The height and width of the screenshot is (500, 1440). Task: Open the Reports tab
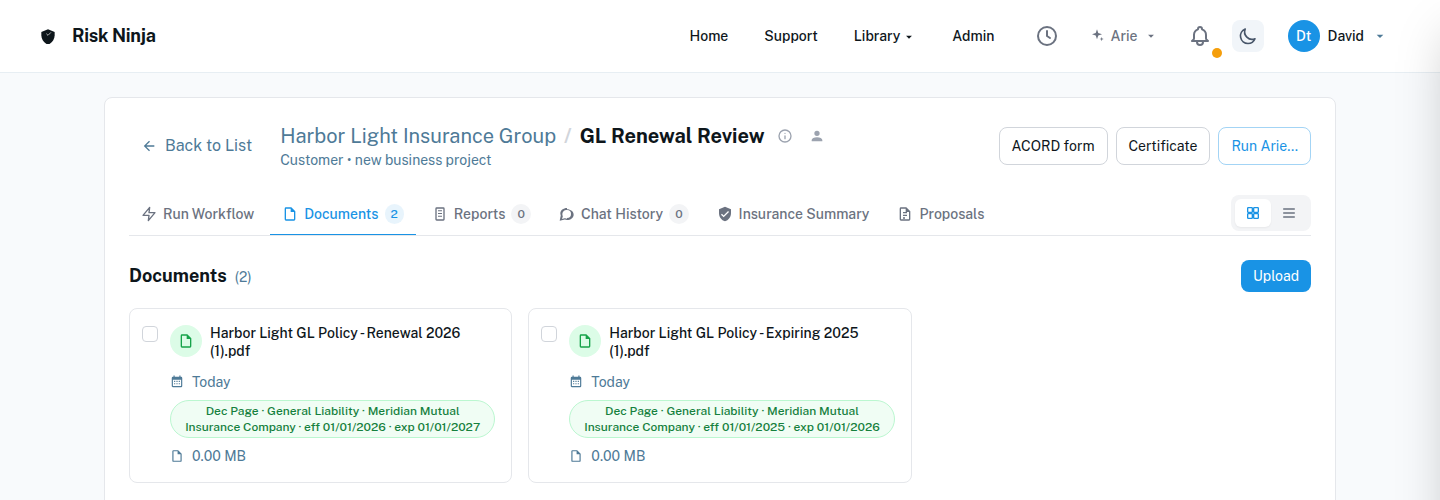click(x=481, y=214)
